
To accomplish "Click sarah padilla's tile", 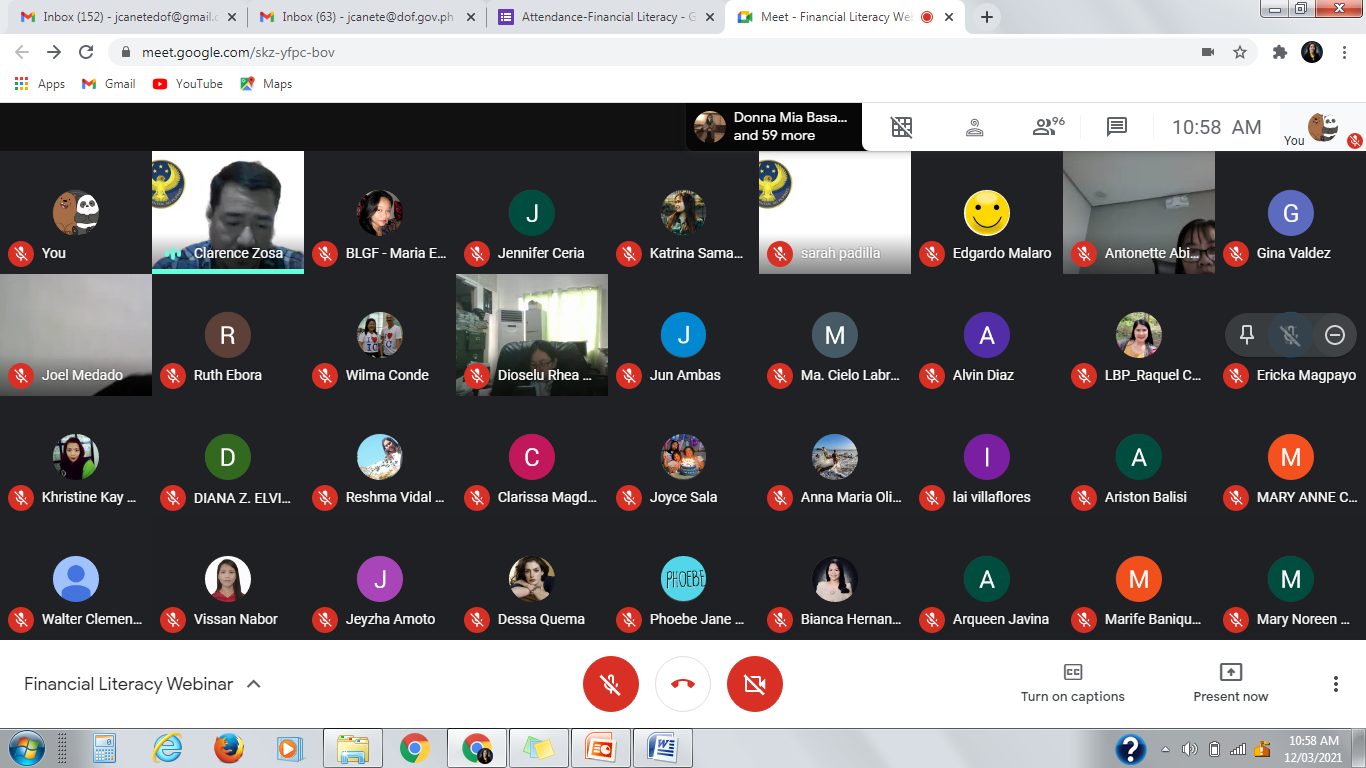I will (x=835, y=212).
